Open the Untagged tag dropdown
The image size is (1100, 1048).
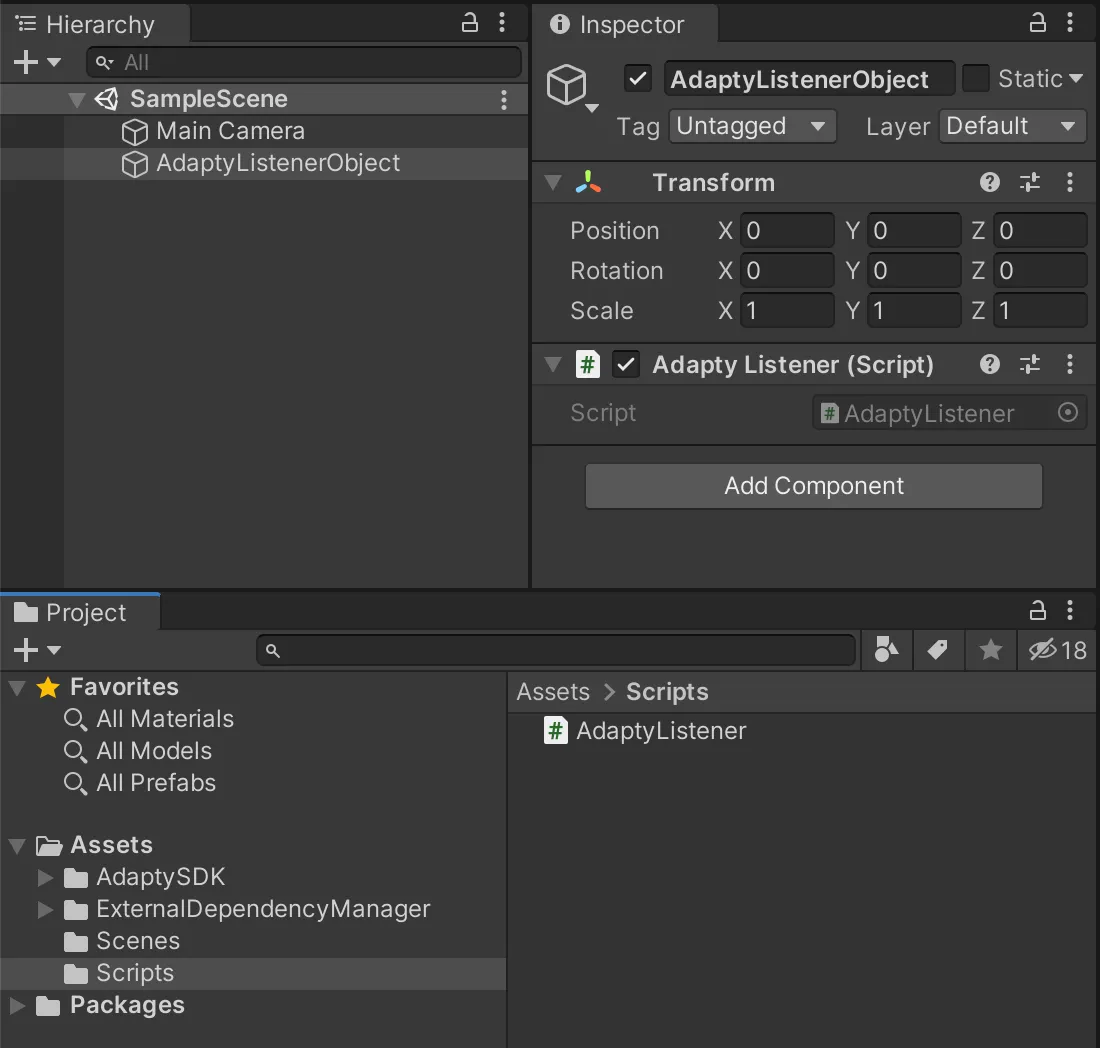751,126
